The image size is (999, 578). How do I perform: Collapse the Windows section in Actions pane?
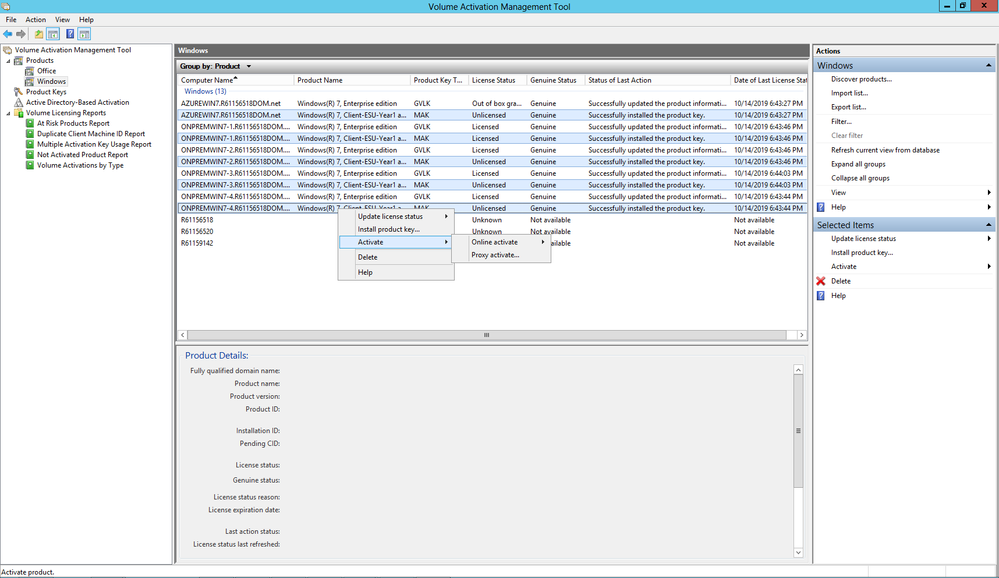click(988, 66)
